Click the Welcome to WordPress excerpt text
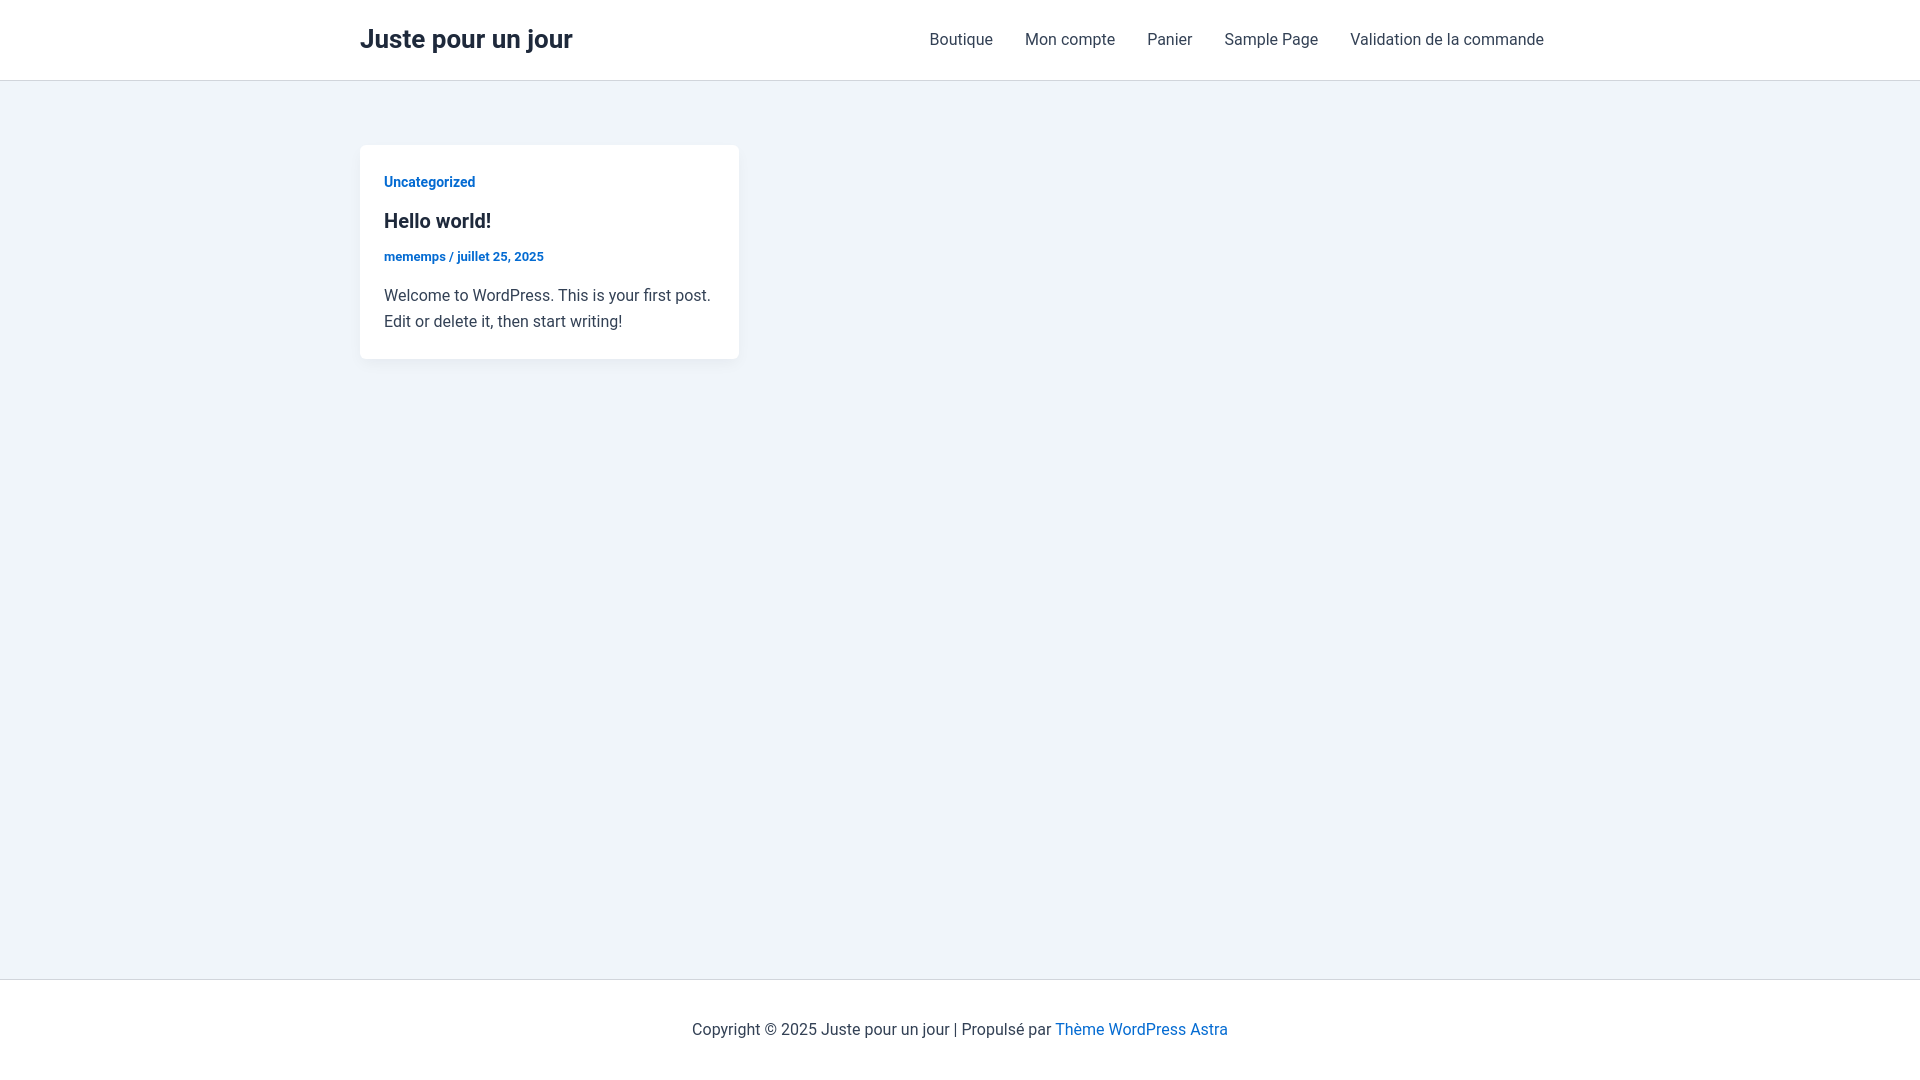This screenshot has width=1920, height=1080. [547, 309]
